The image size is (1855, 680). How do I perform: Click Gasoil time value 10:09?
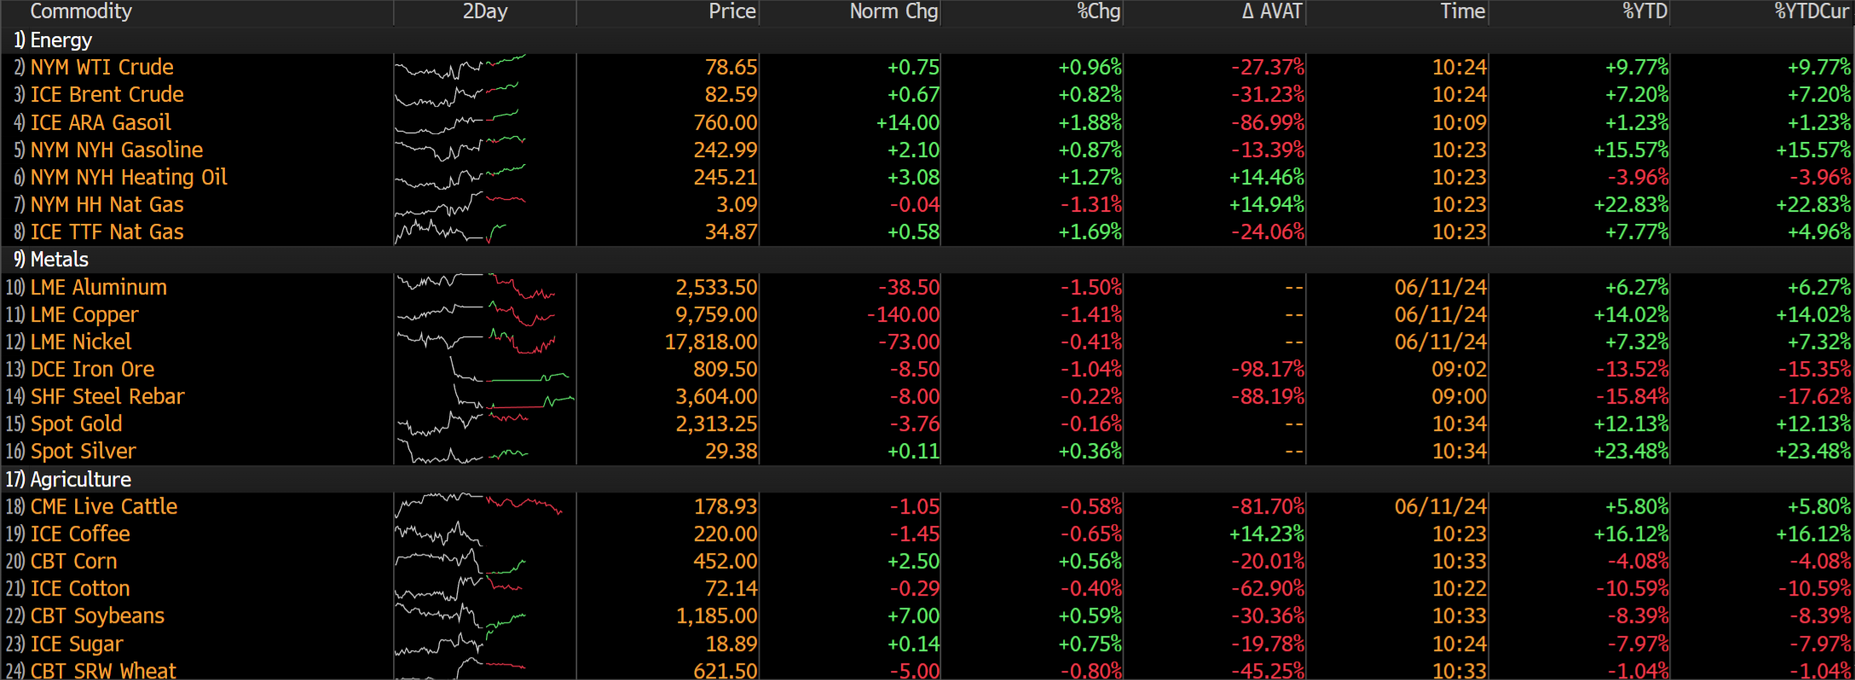tap(1459, 122)
